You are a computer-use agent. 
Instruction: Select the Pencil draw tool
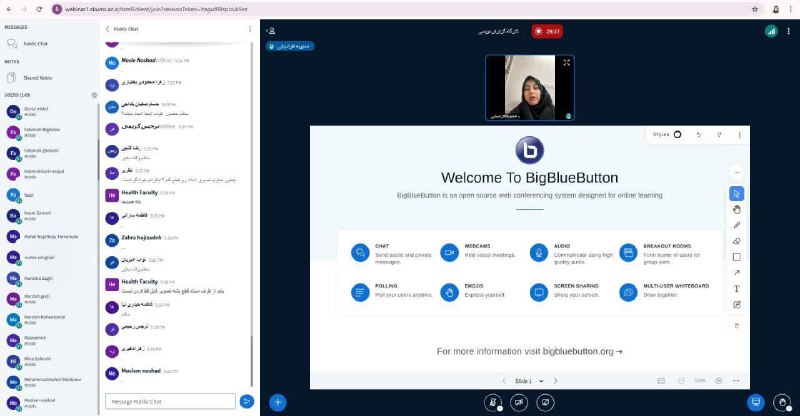coord(736,225)
